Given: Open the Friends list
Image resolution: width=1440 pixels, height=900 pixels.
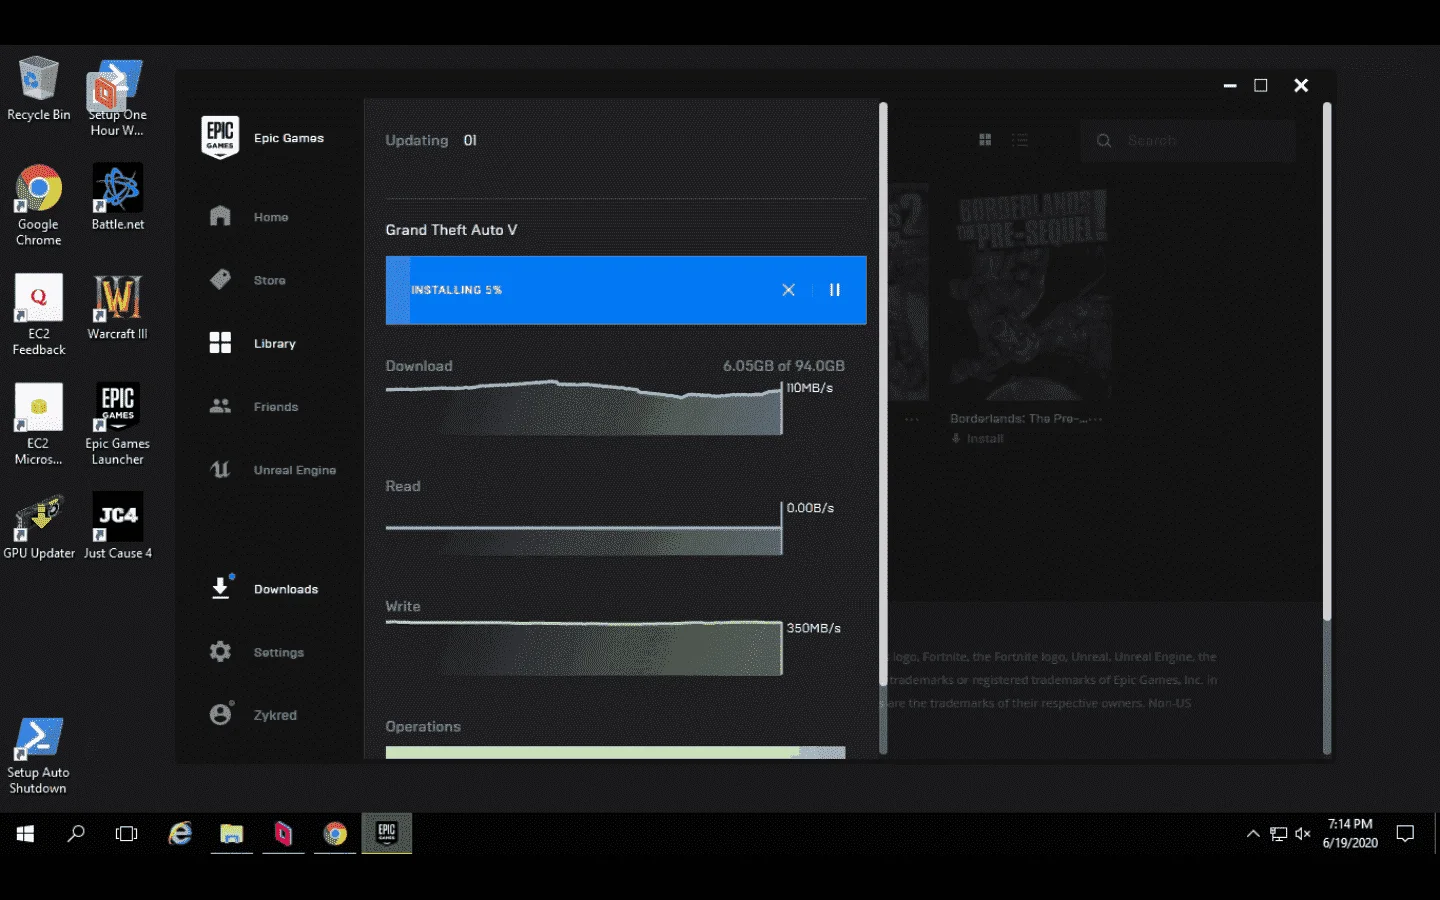Looking at the screenshot, I should click(x=275, y=406).
